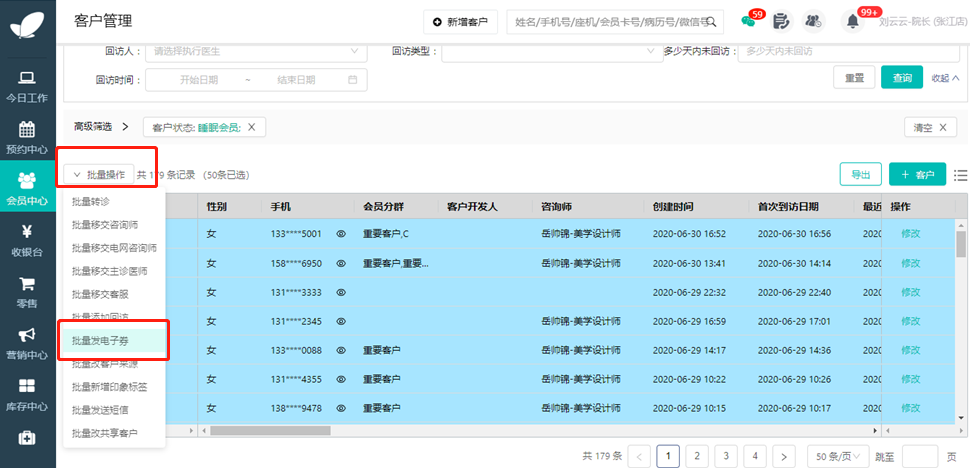Reveal phone number 131****2345
Screen dimensions: 970x468
click(341, 321)
